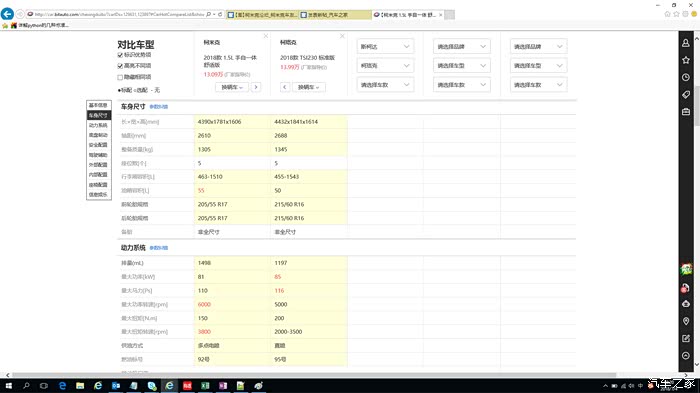Click the browser back arrow button
The image size is (700, 393).
[7, 14]
